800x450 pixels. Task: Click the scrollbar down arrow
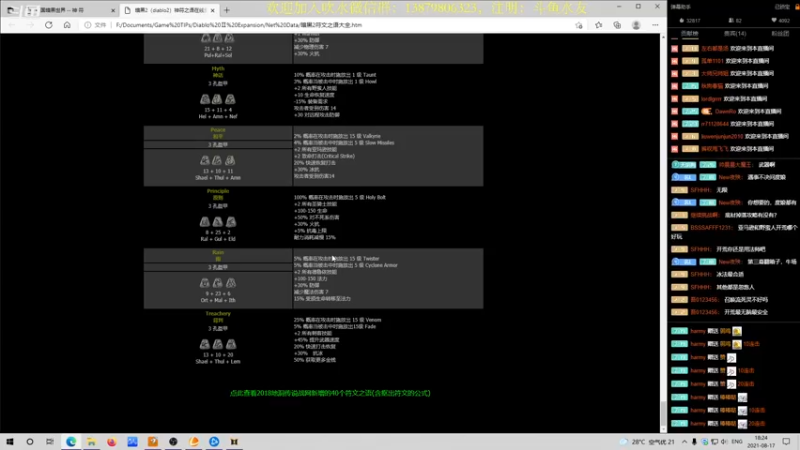tap(663, 429)
